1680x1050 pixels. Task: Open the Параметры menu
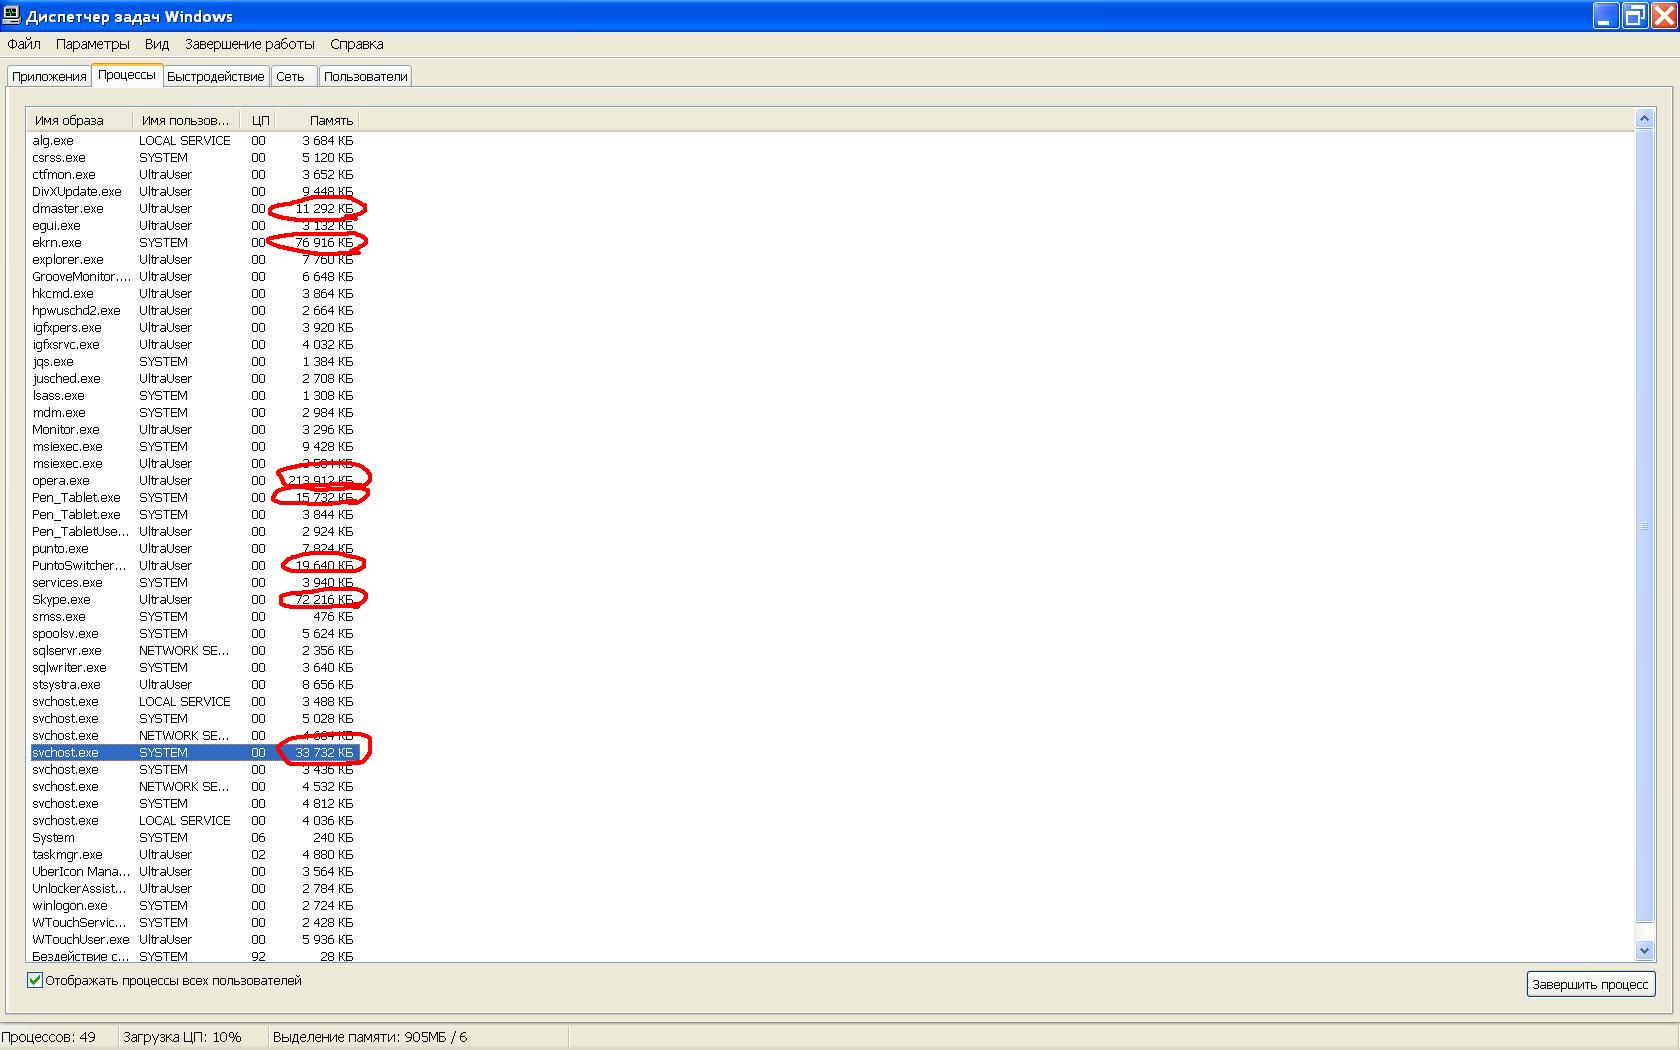[93, 44]
